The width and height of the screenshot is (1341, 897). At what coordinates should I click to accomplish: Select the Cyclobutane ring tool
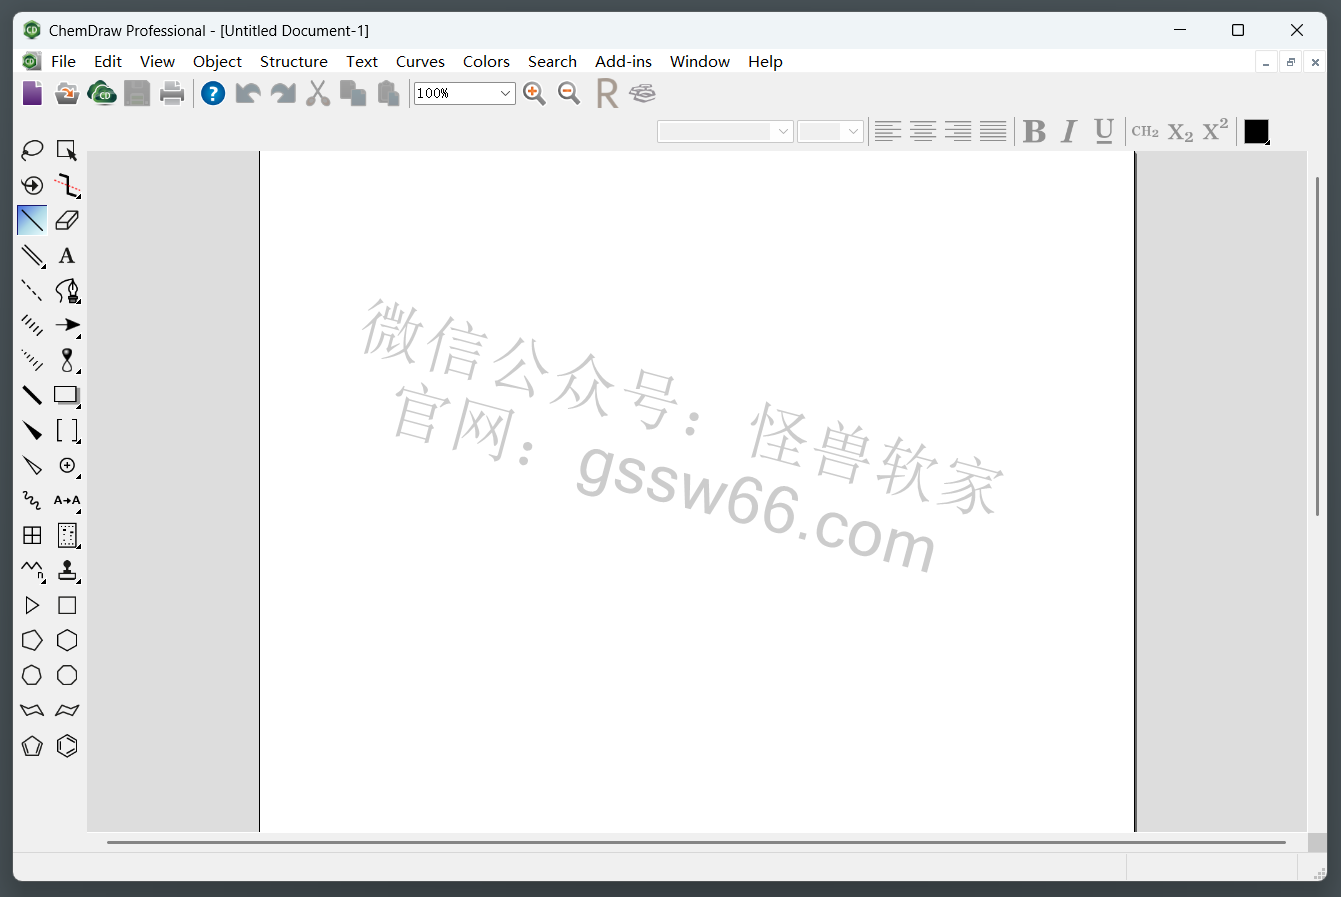(67, 605)
